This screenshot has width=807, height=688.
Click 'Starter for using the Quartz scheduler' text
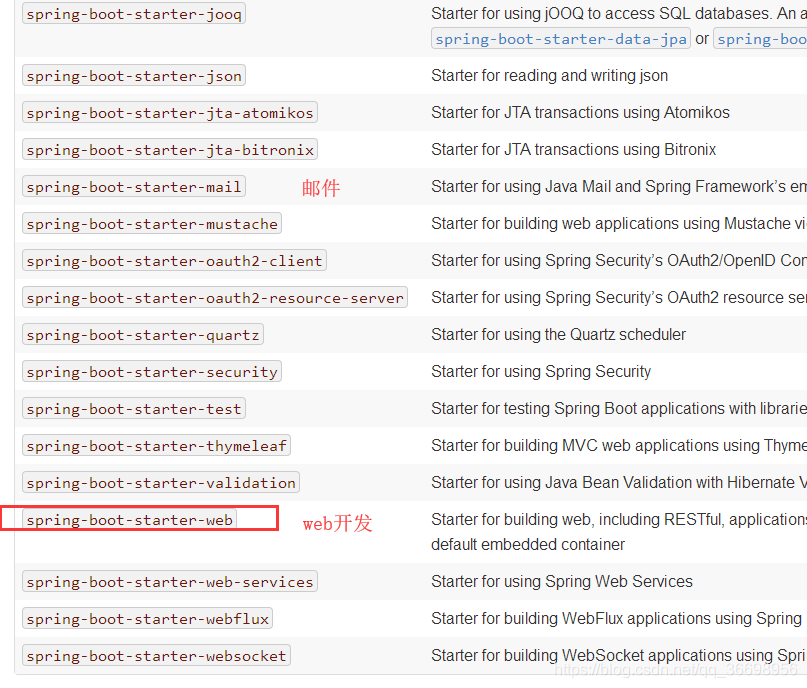pyautogui.click(x=558, y=335)
